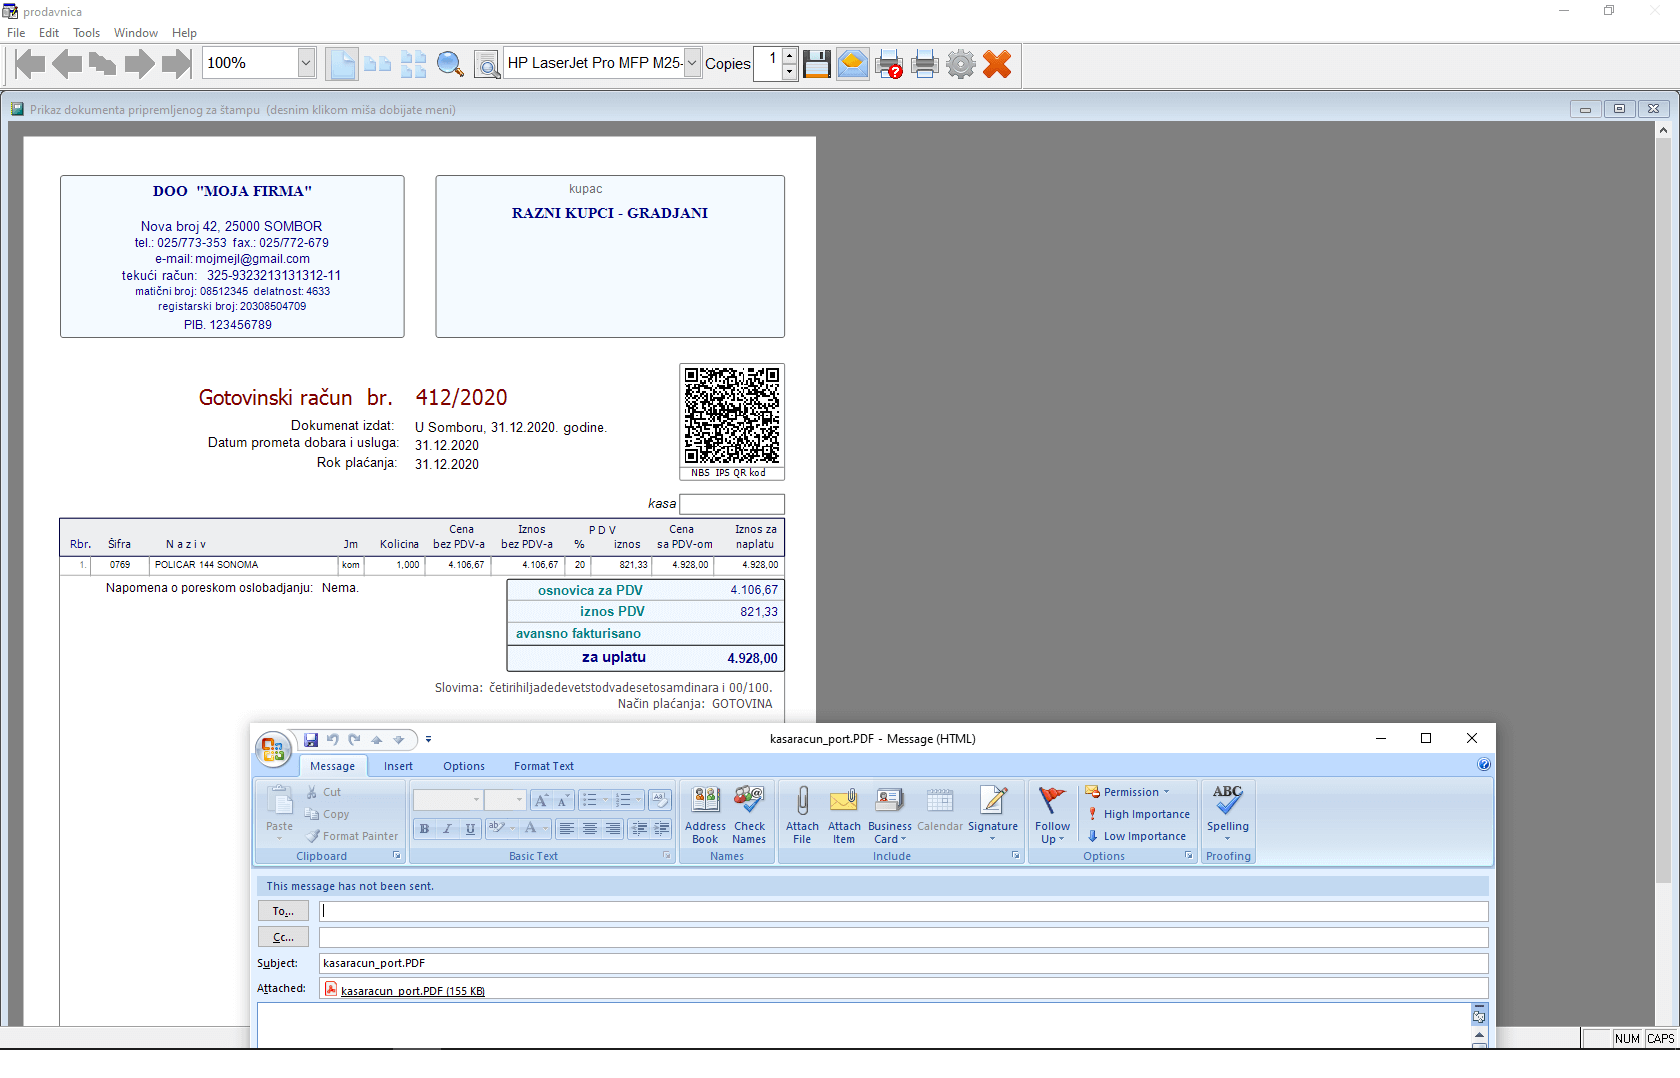Go to first page arrow
The image size is (1680, 1078).
[x=30, y=64]
